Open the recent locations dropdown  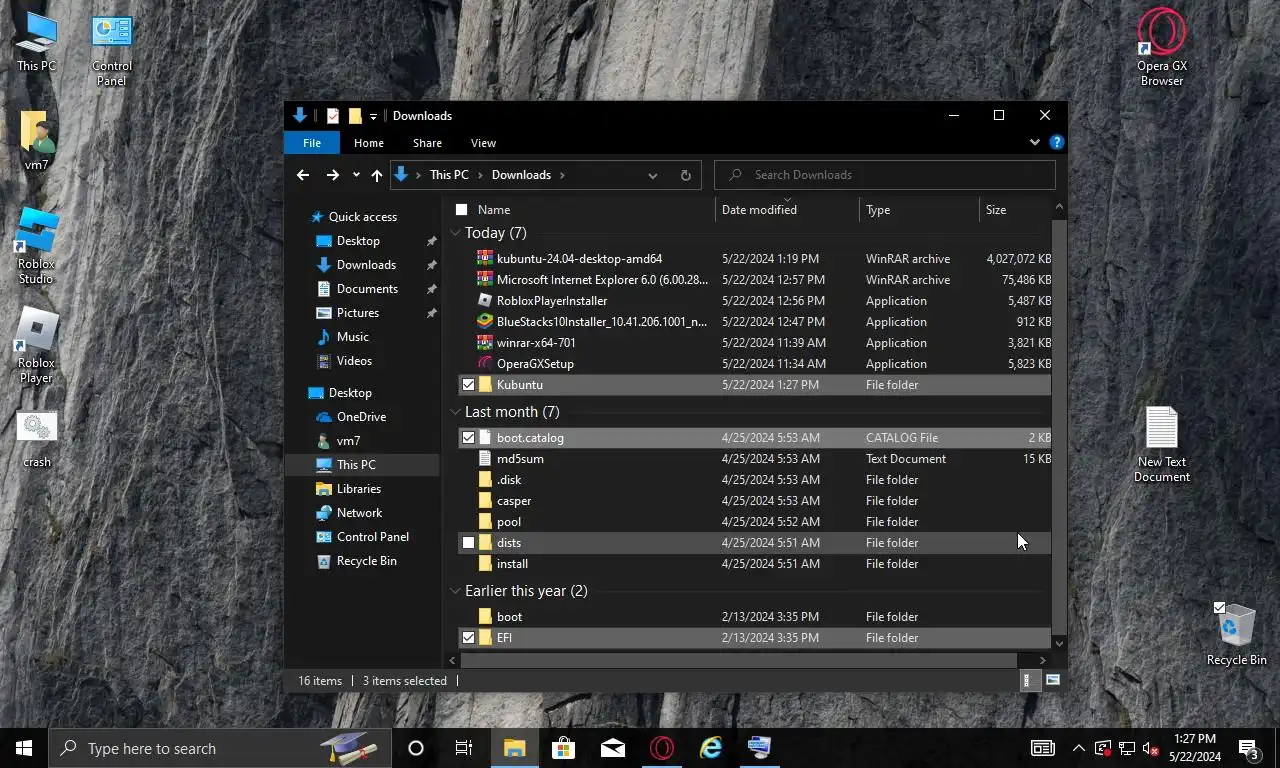pyautogui.click(x=356, y=175)
